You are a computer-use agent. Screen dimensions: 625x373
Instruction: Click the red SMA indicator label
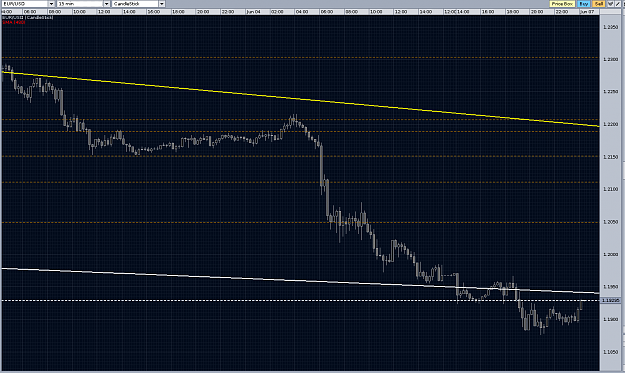(14, 22)
